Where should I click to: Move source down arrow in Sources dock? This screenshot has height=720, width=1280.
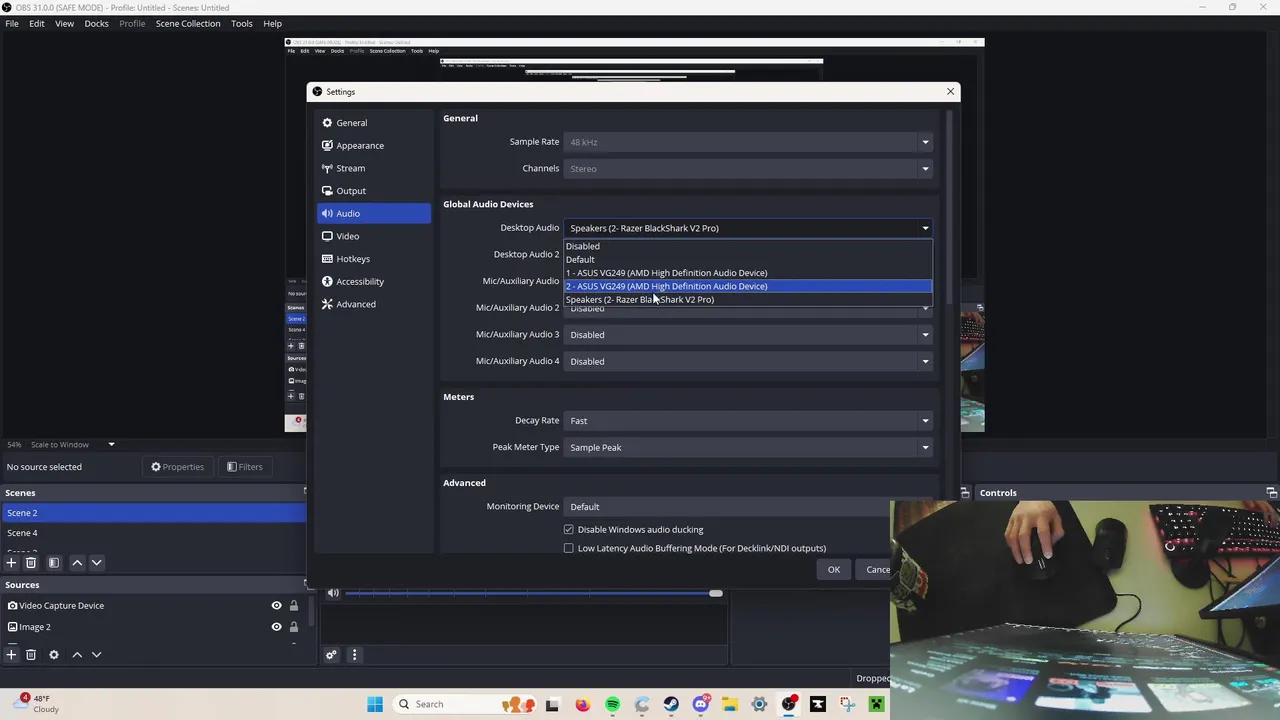(x=97, y=655)
